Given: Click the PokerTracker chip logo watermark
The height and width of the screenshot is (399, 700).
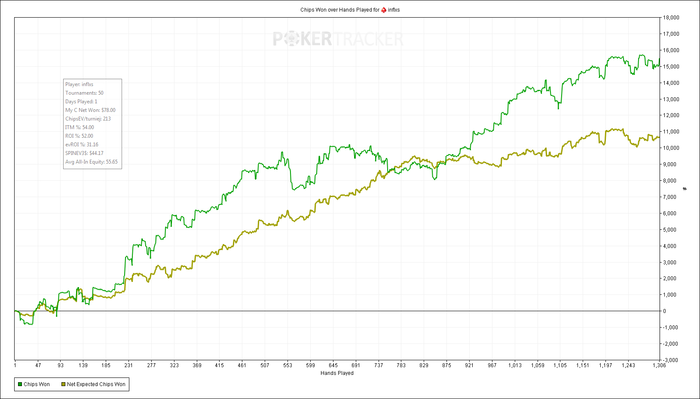Looking at the screenshot, I should [291, 39].
